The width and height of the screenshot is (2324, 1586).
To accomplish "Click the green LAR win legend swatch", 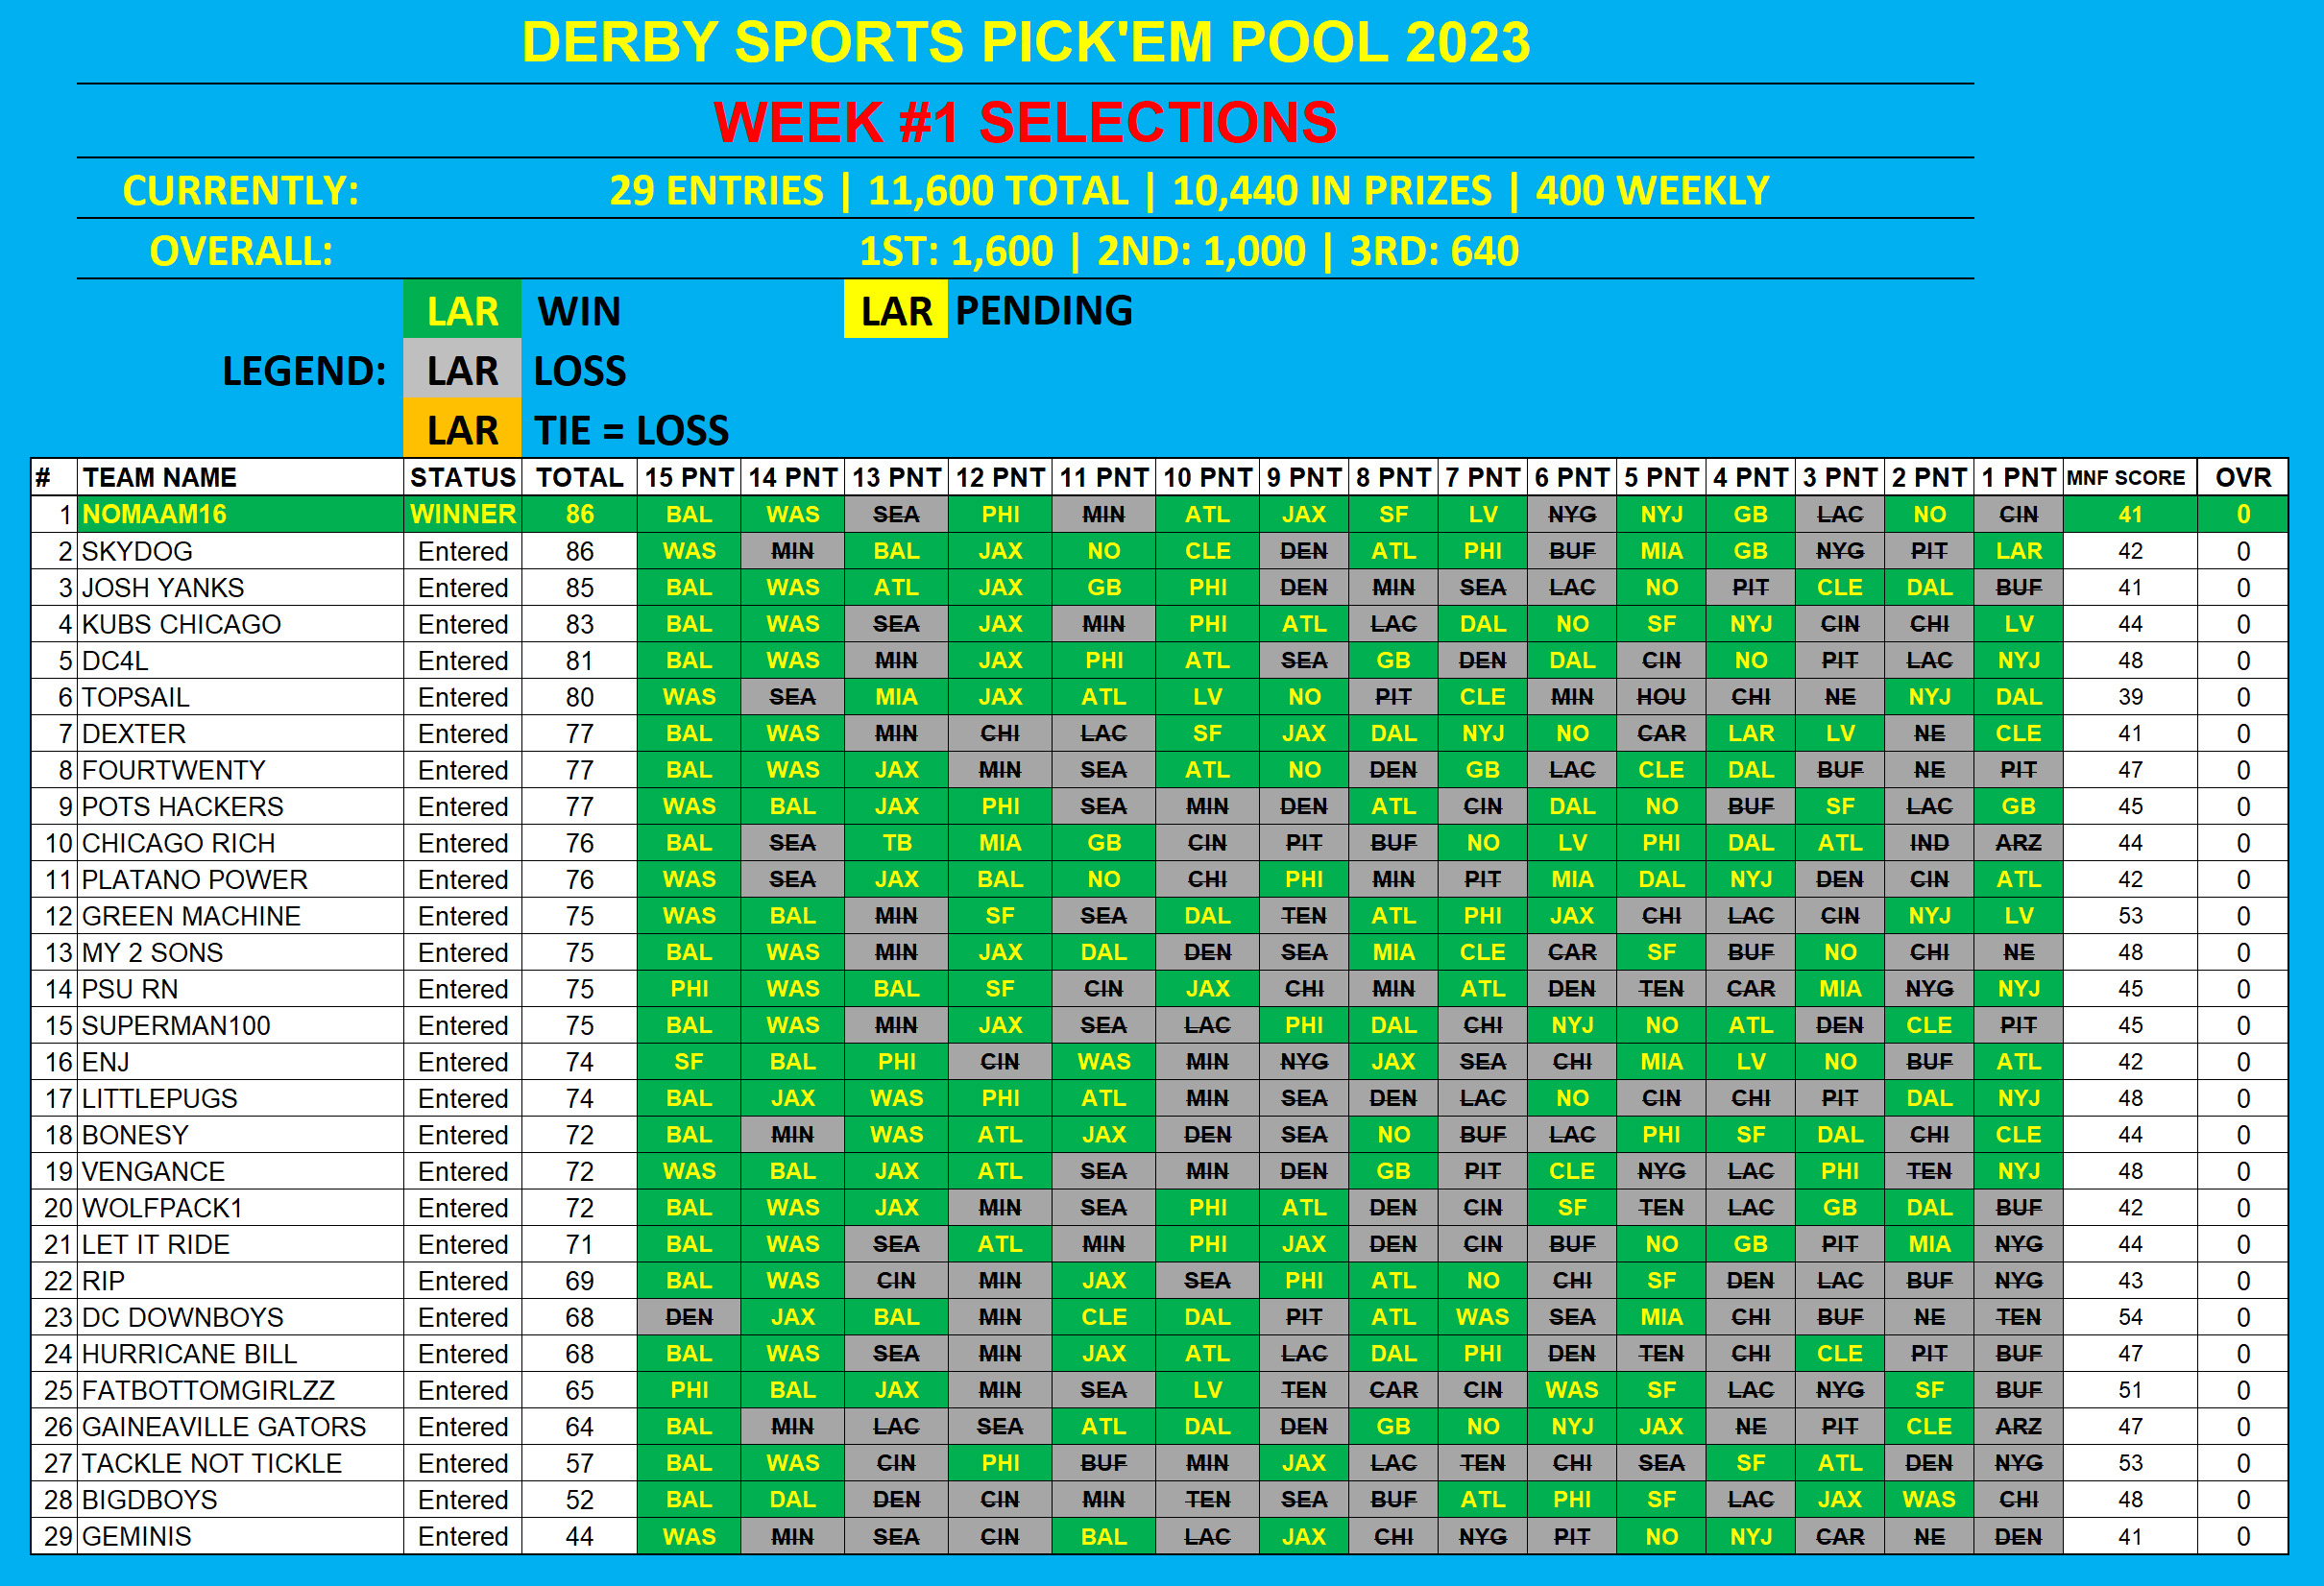I will [x=462, y=311].
